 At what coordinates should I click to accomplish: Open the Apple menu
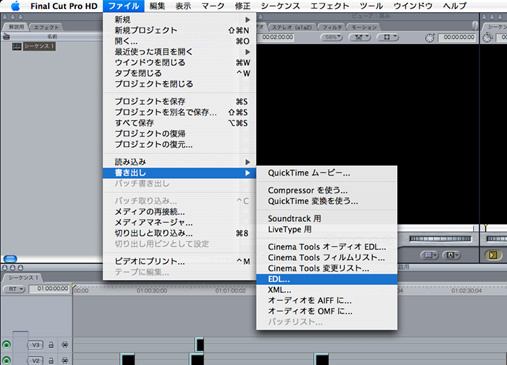click(x=15, y=6)
